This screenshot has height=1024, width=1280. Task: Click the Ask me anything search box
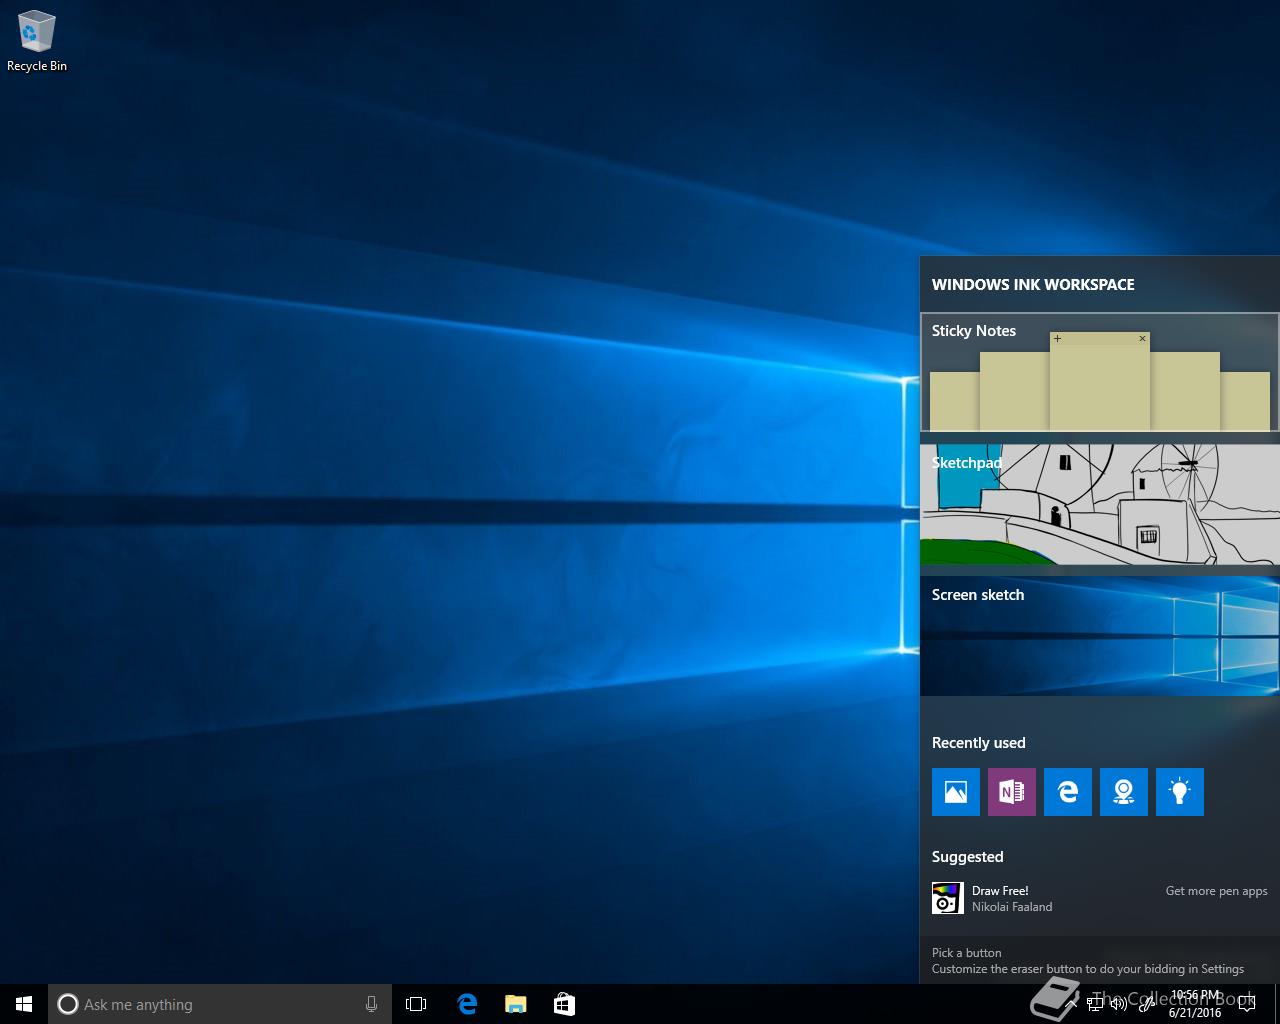pos(220,1004)
